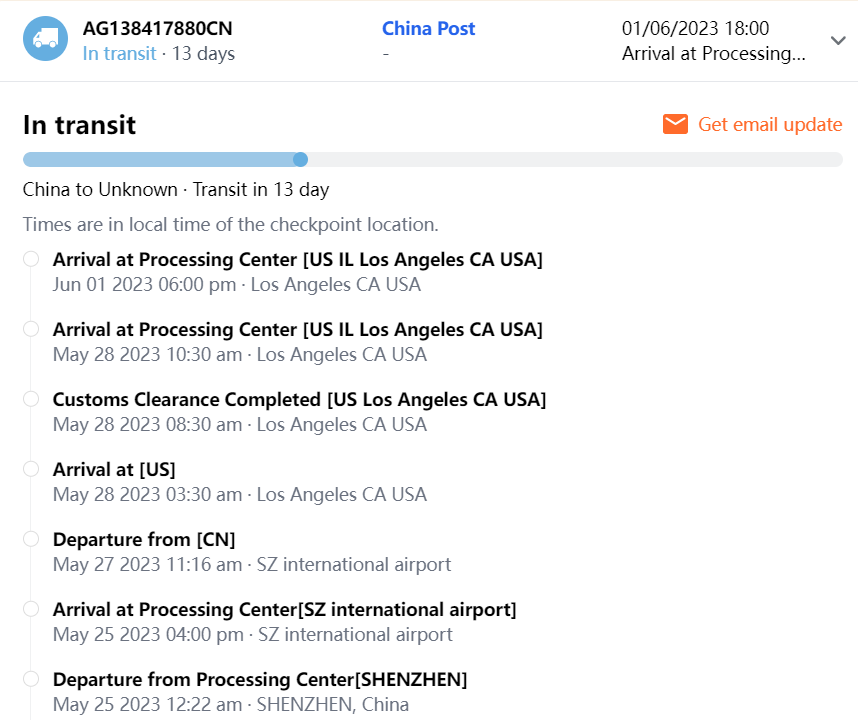858x720 pixels.
Task: Click the Departure from SHENZHEN marker dot
Action: [x=31, y=679]
